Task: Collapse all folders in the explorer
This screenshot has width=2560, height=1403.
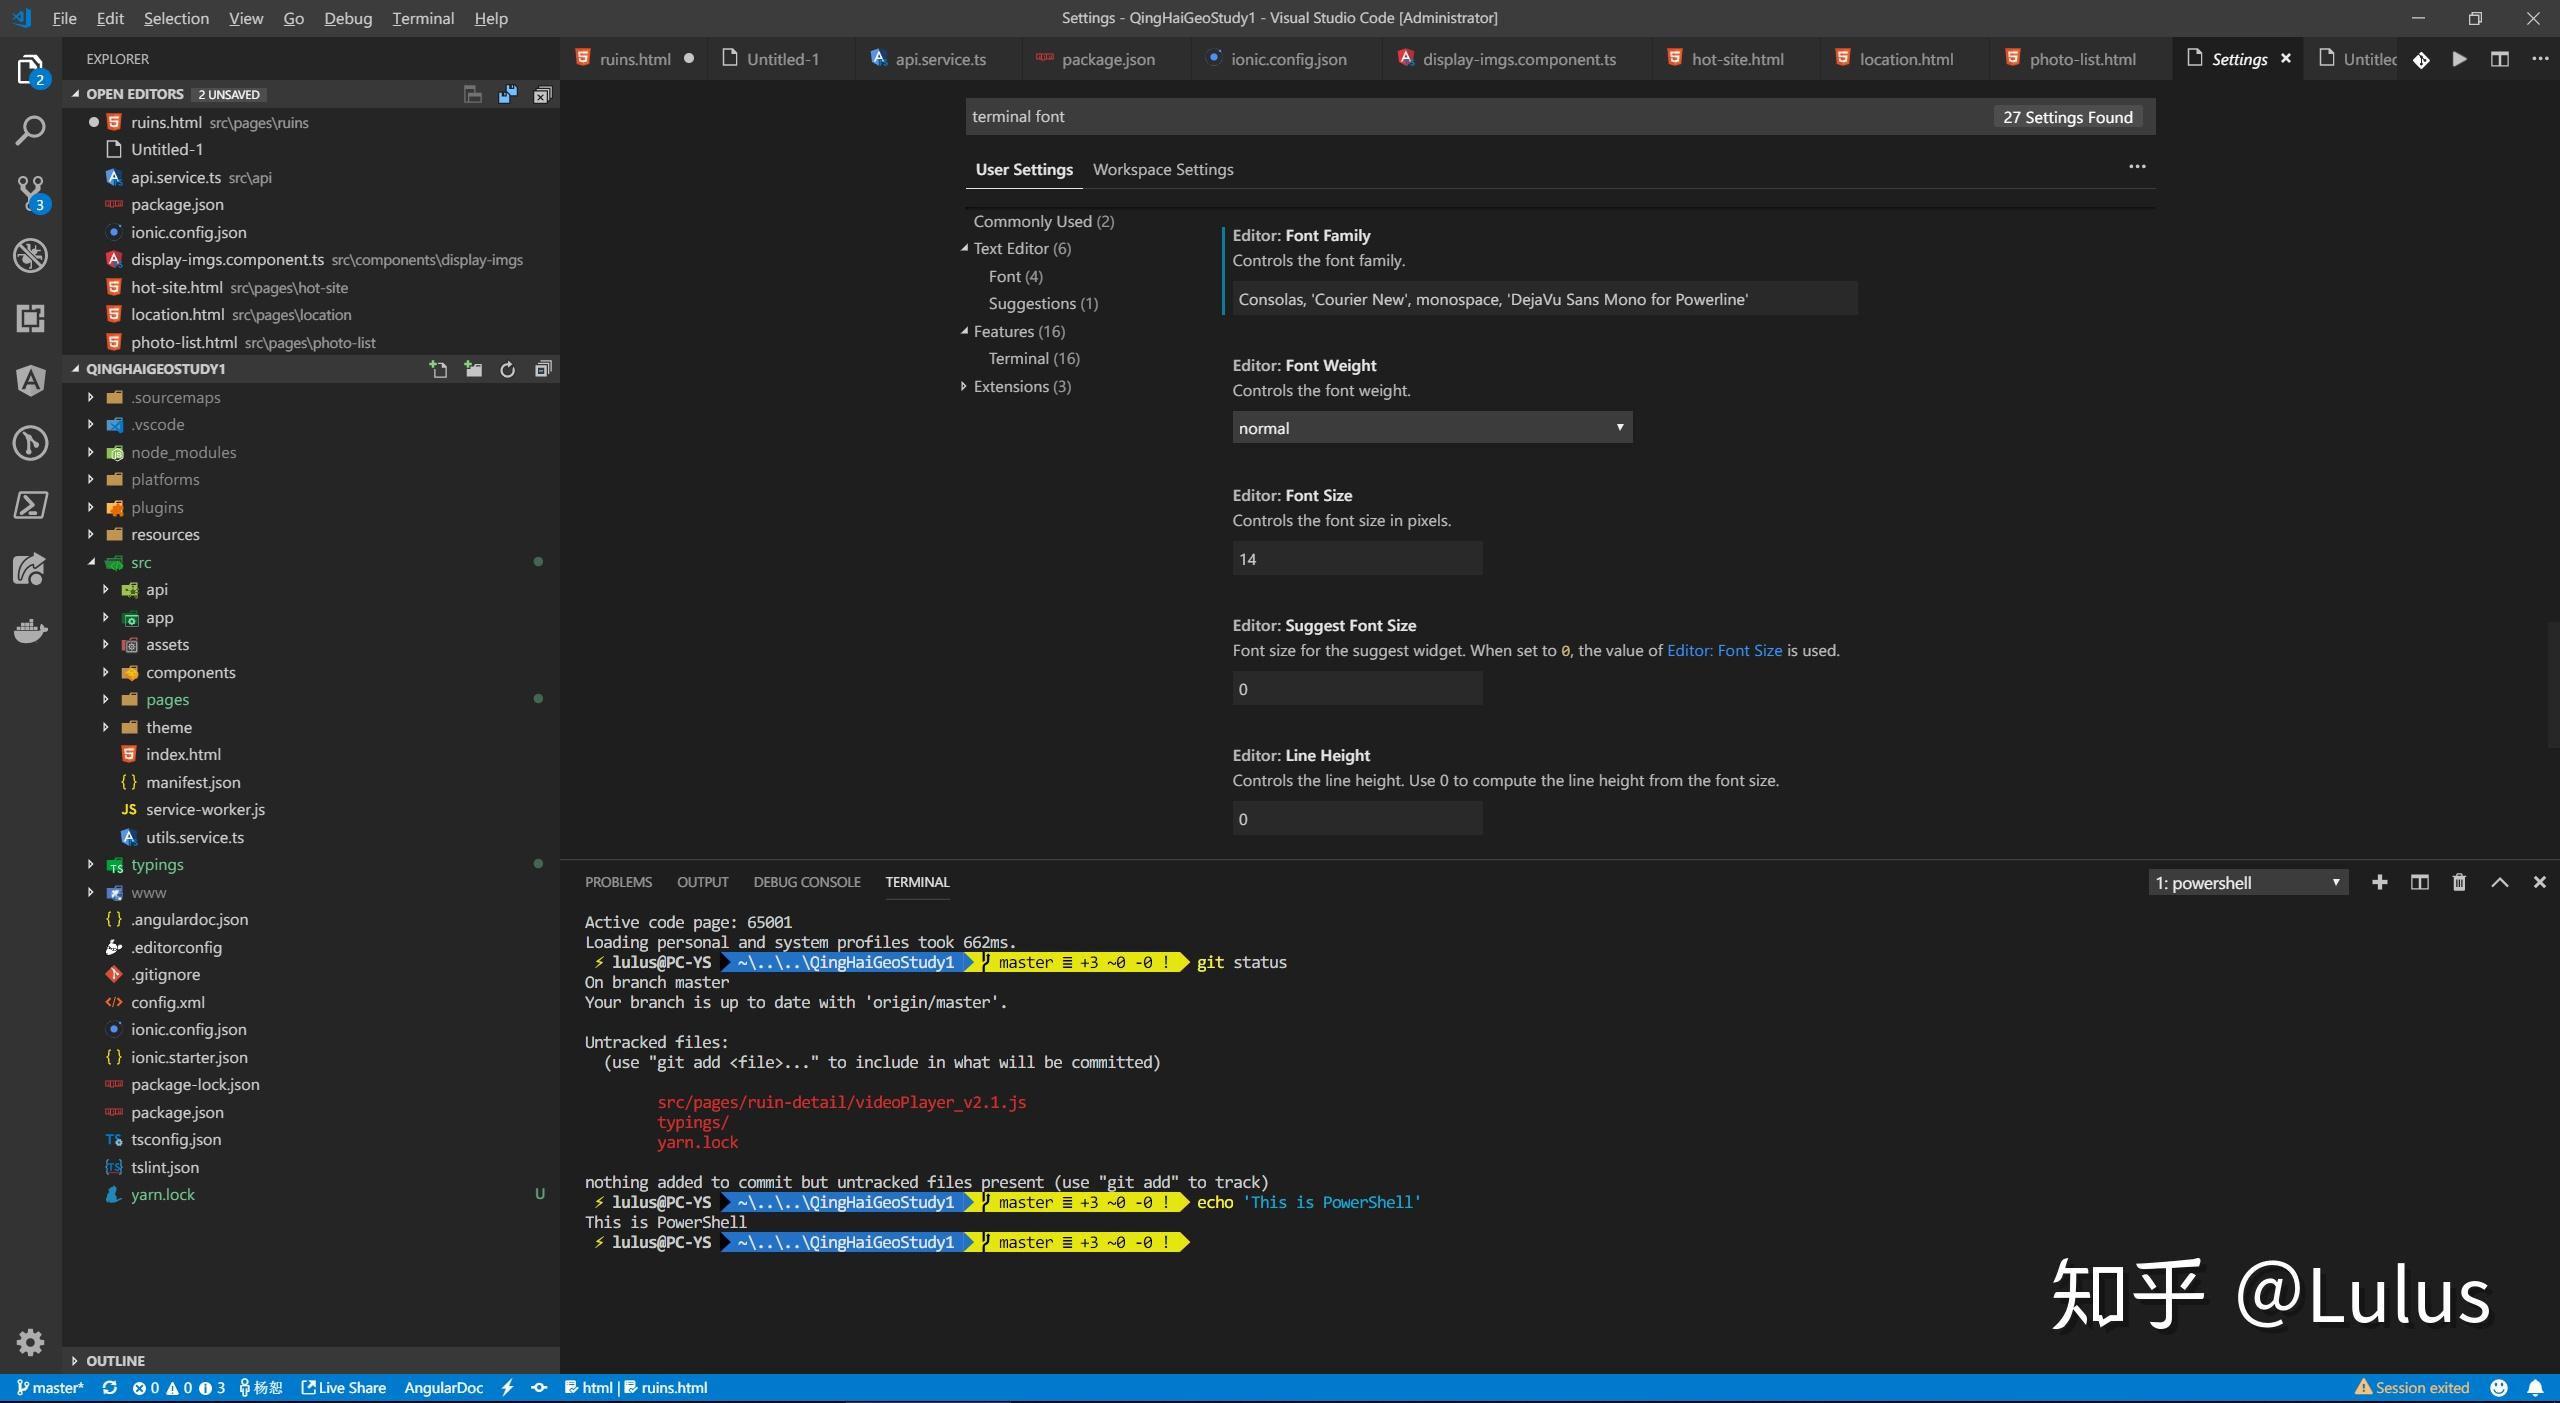Action: click(x=542, y=369)
